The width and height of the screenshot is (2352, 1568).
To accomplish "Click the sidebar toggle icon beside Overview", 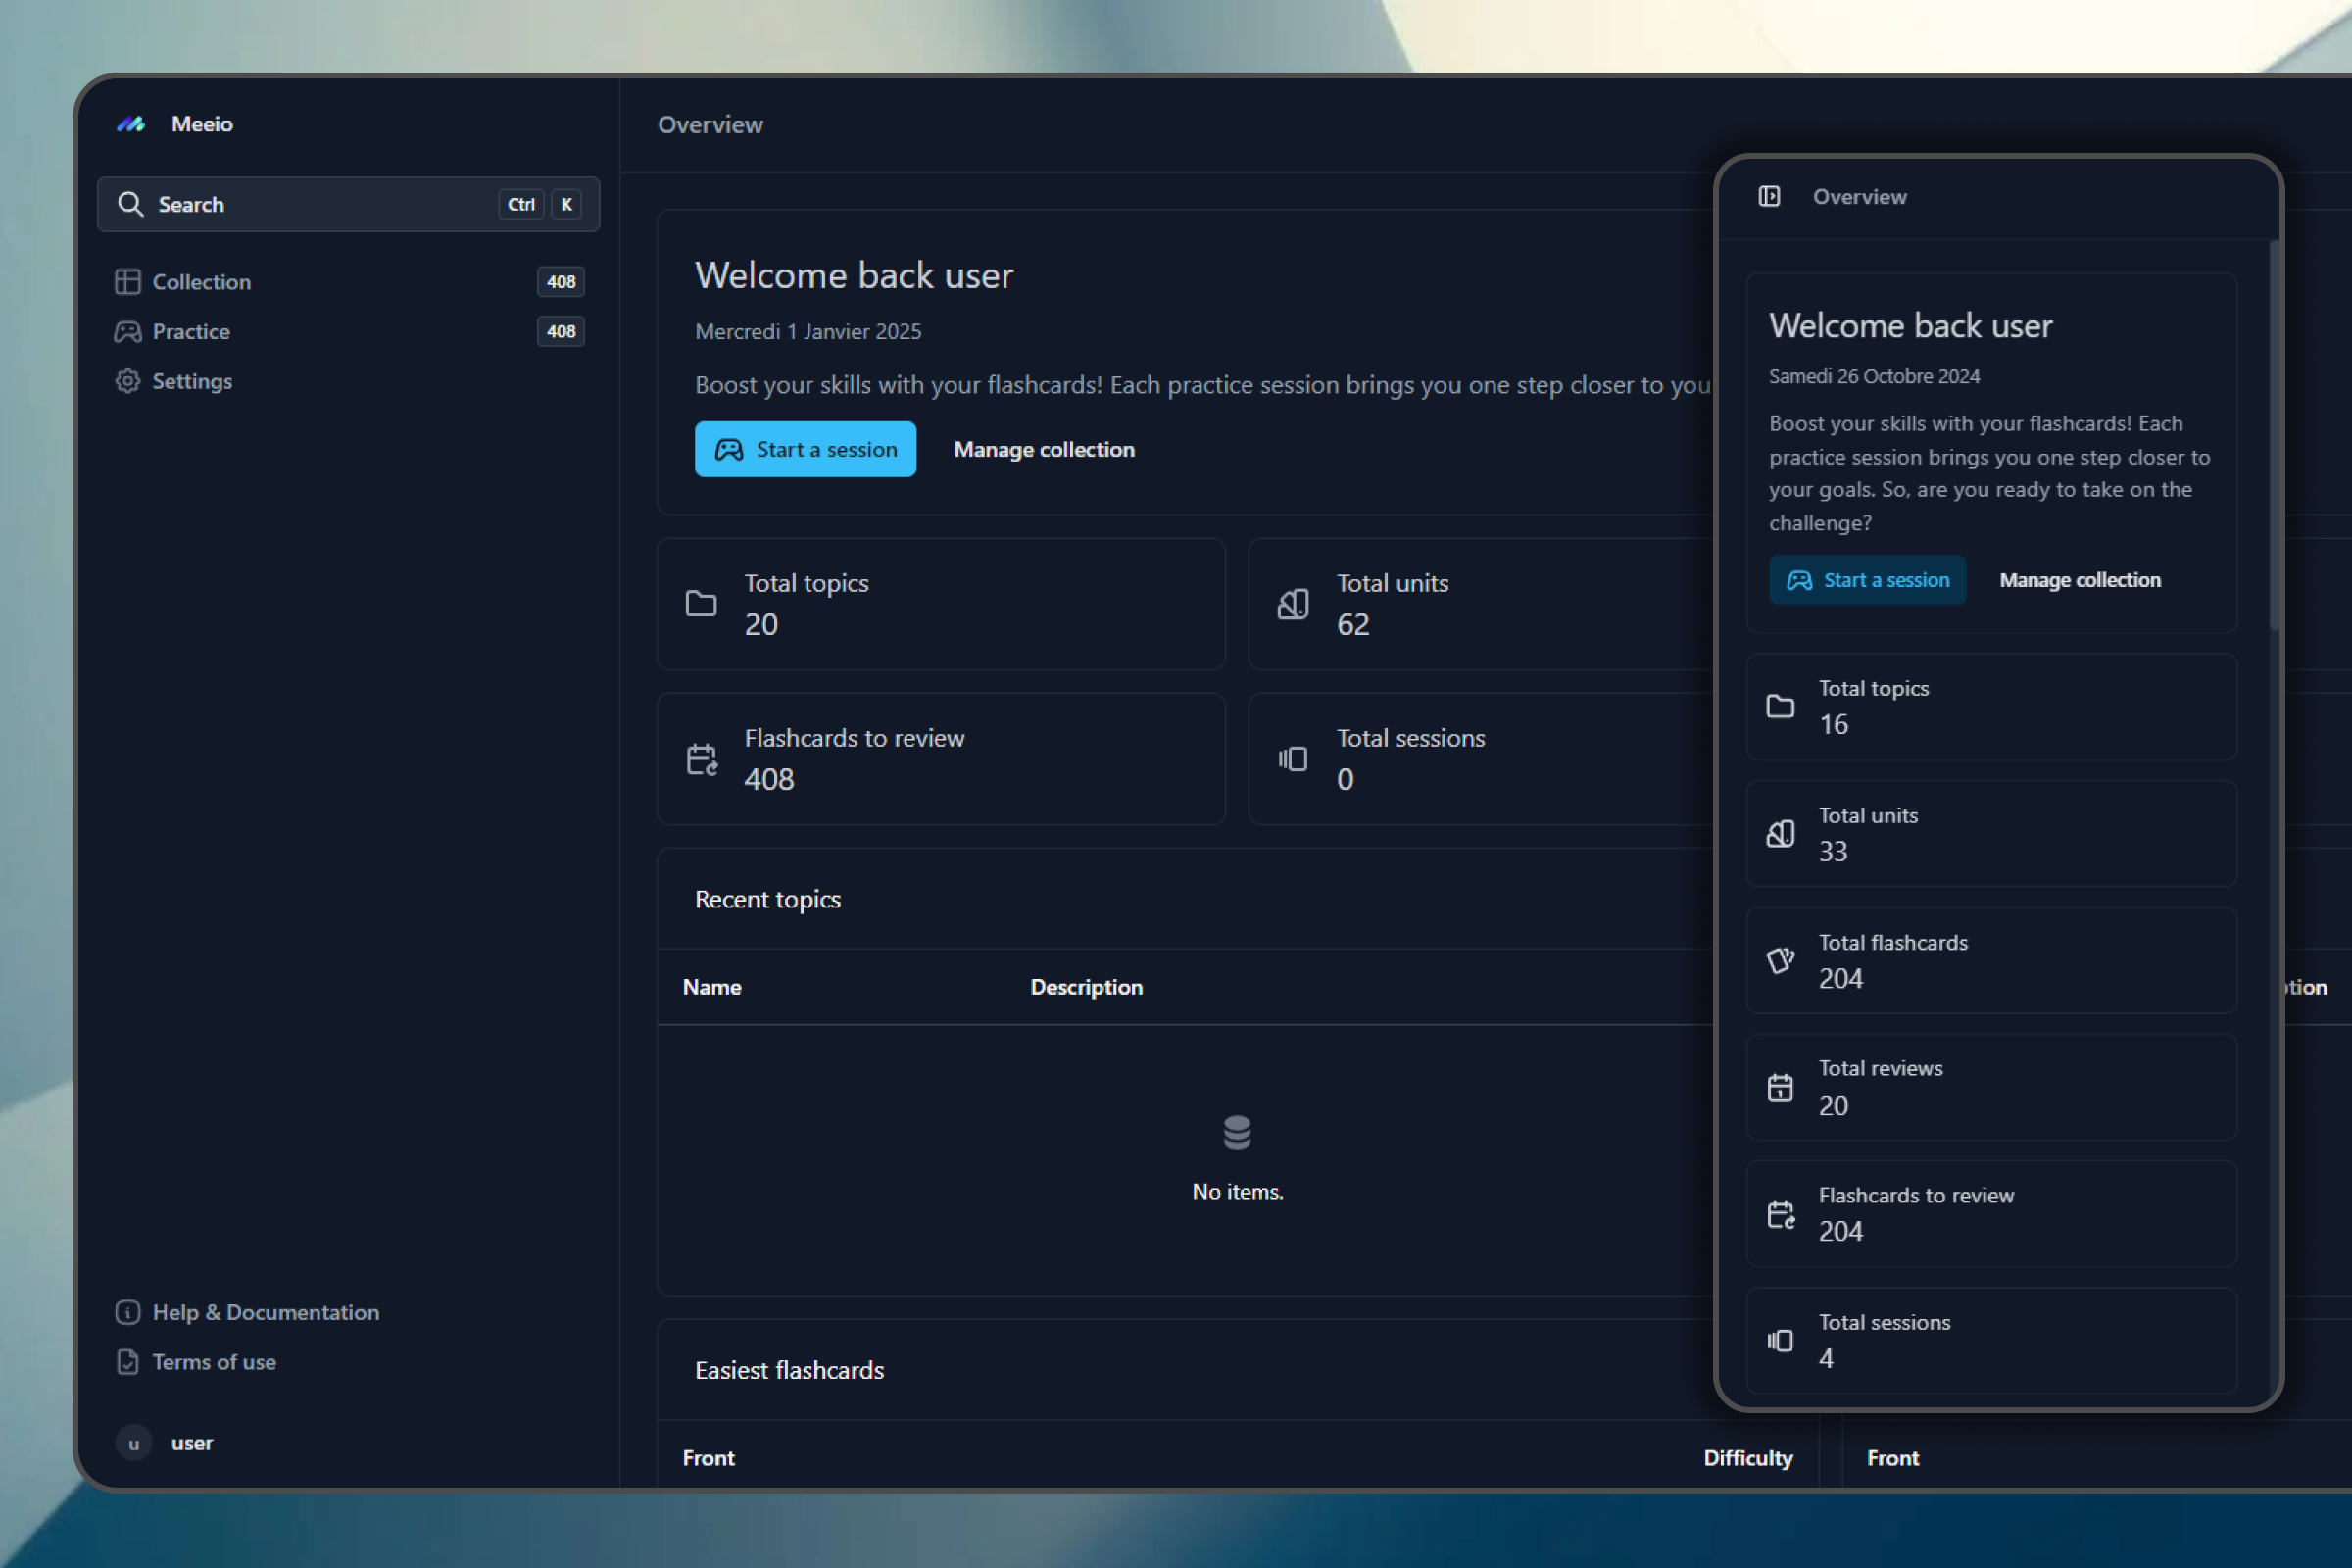I will pos(1769,196).
